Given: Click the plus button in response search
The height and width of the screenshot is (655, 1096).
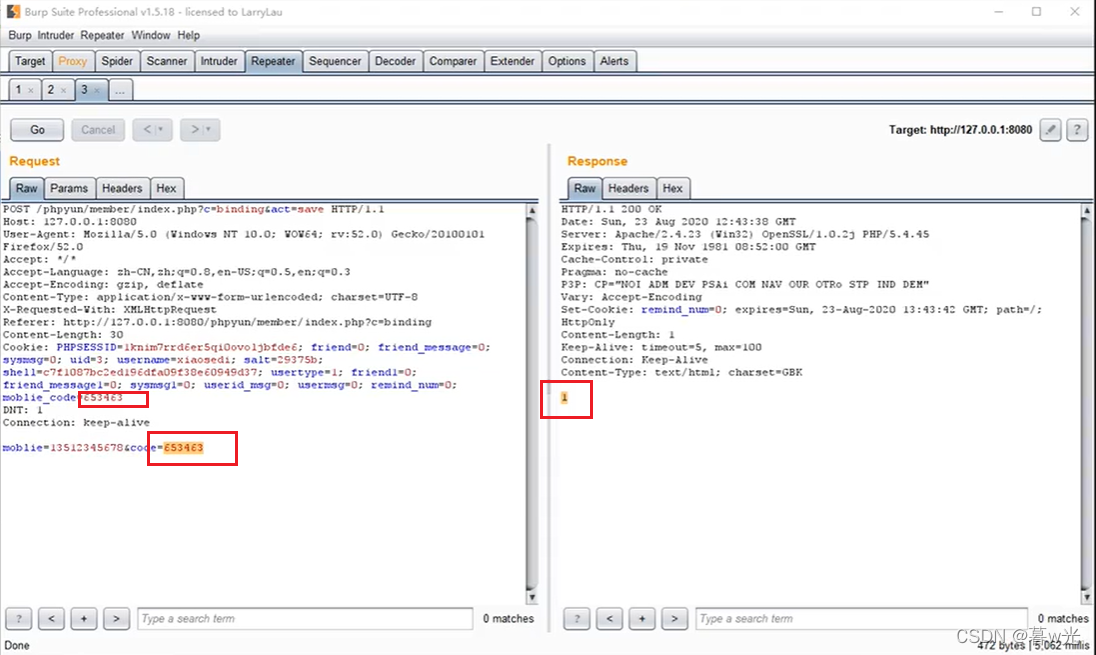Looking at the screenshot, I should (642, 619).
